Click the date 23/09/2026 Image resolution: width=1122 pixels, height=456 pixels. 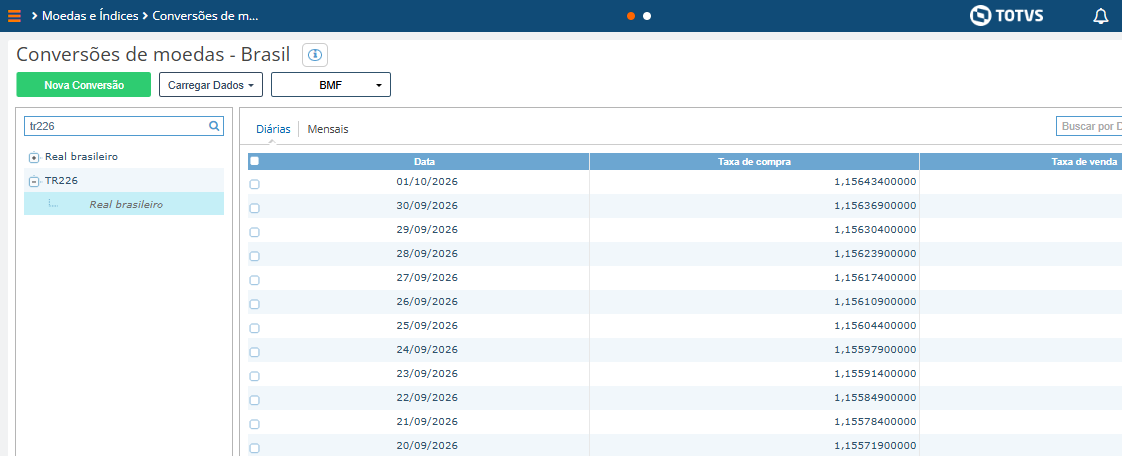(x=426, y=374)
